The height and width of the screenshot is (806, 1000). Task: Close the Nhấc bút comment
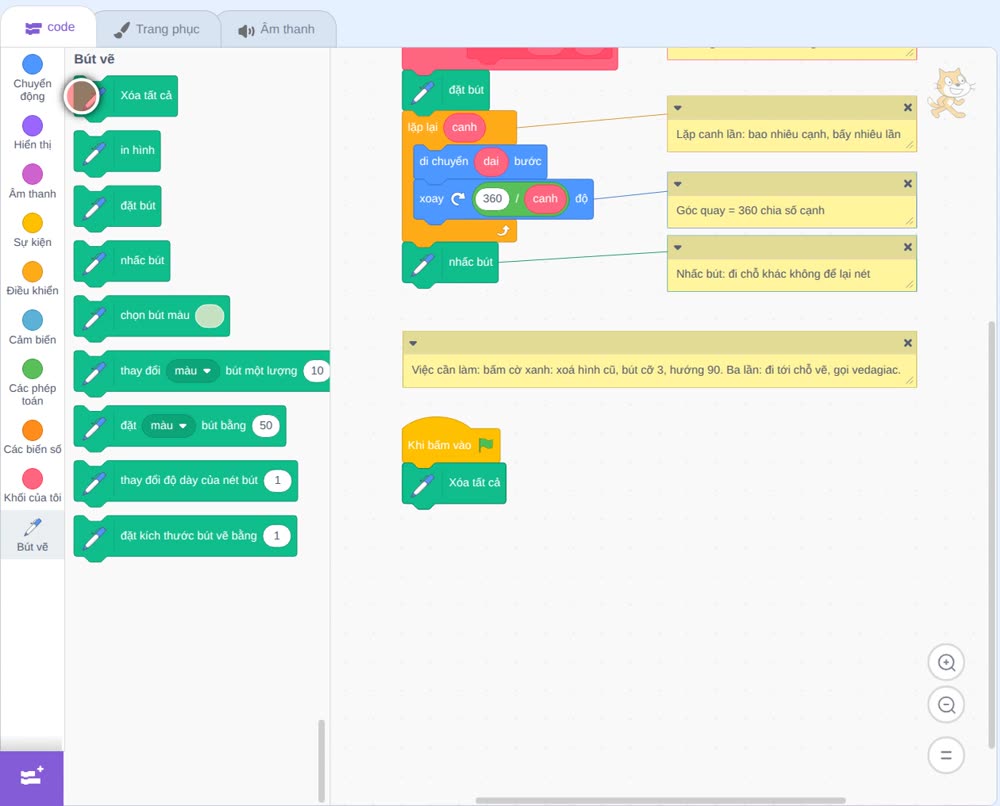pos(908,247)
